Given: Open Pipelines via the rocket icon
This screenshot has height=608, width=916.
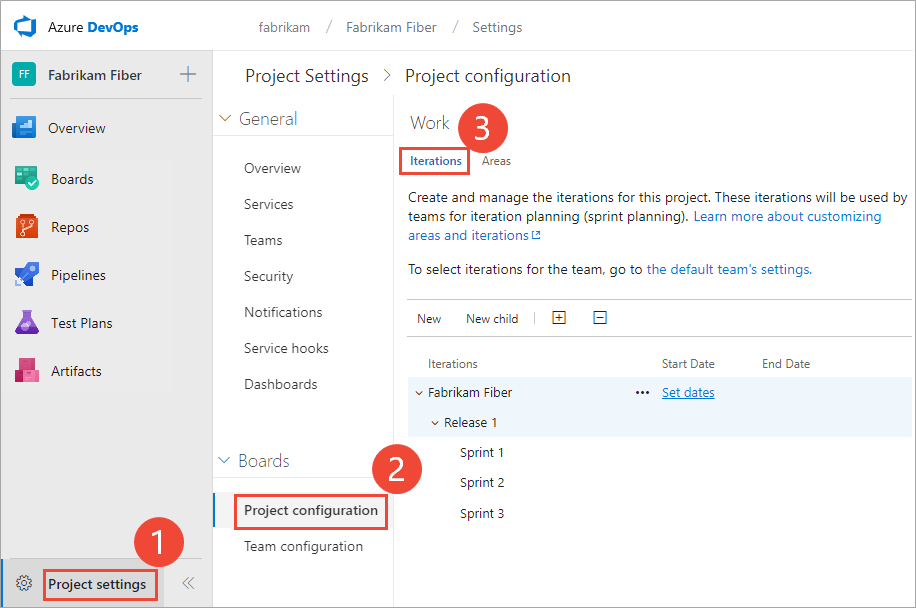Looking at the screenshot, I should 26,275.
